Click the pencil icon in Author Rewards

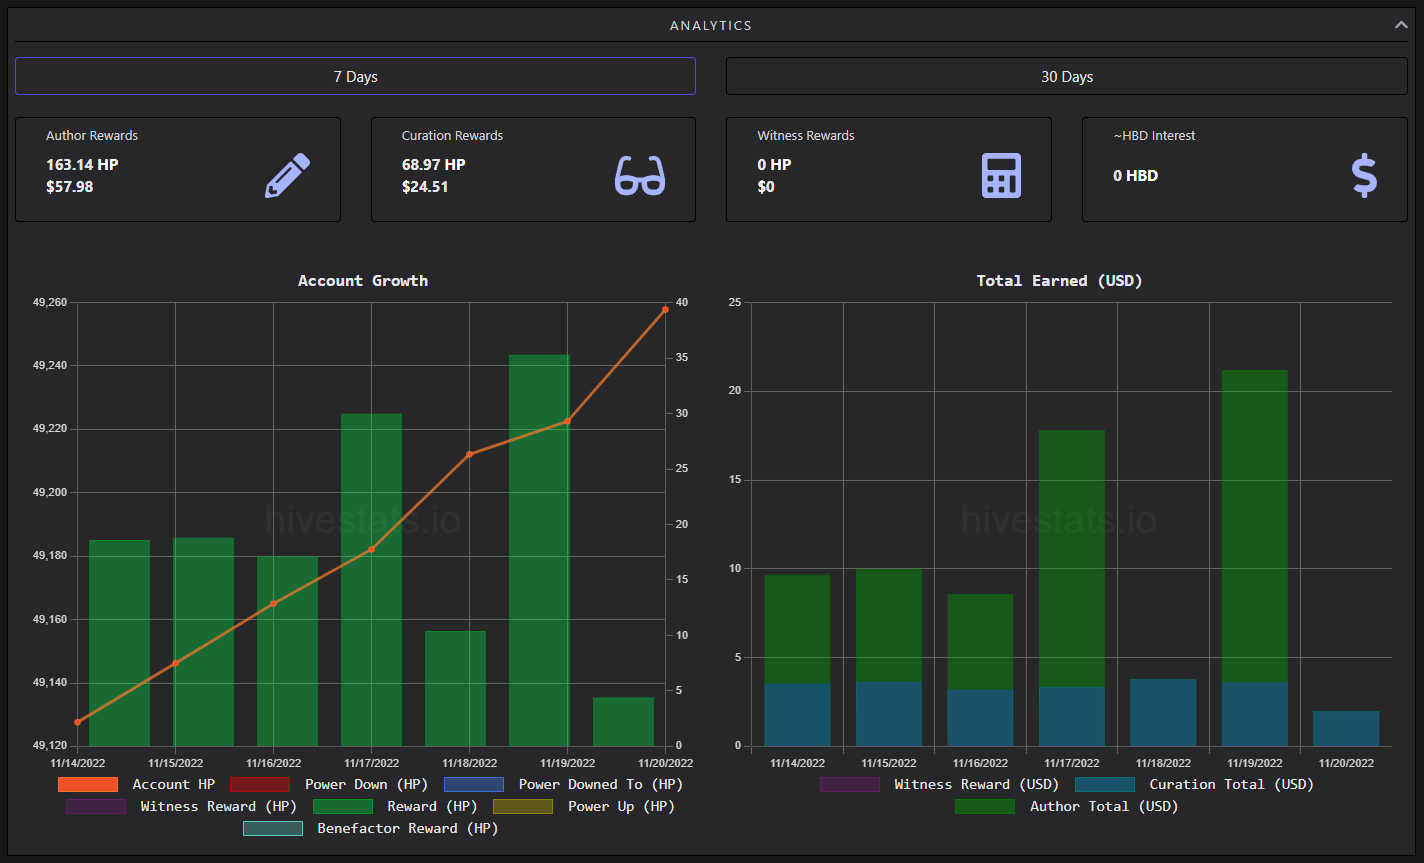[287, 176]
